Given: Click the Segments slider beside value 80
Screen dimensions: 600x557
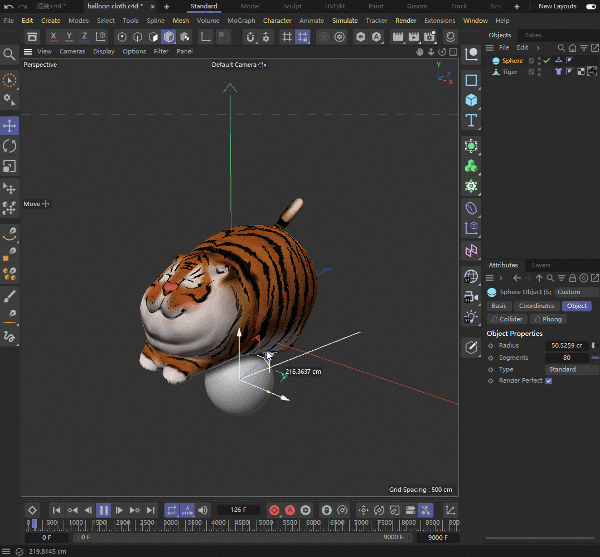Looking at the screenshot, I should pyautogui.click(x=595, y=357).
